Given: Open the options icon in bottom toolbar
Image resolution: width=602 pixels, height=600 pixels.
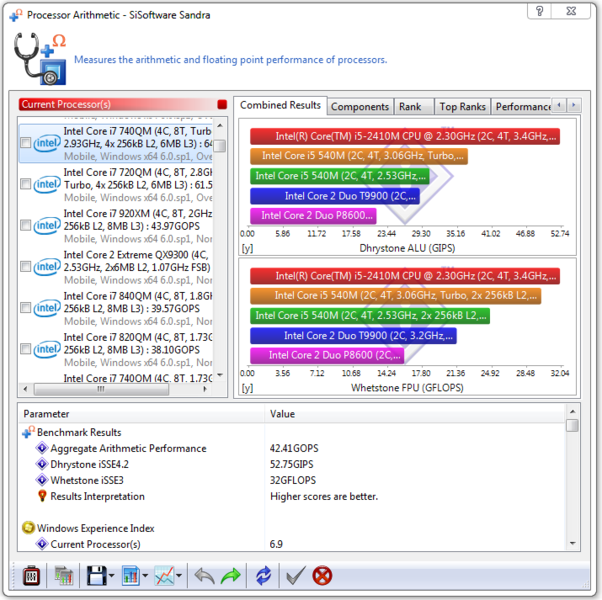Looking at the screenshot, I should (31, 576).
